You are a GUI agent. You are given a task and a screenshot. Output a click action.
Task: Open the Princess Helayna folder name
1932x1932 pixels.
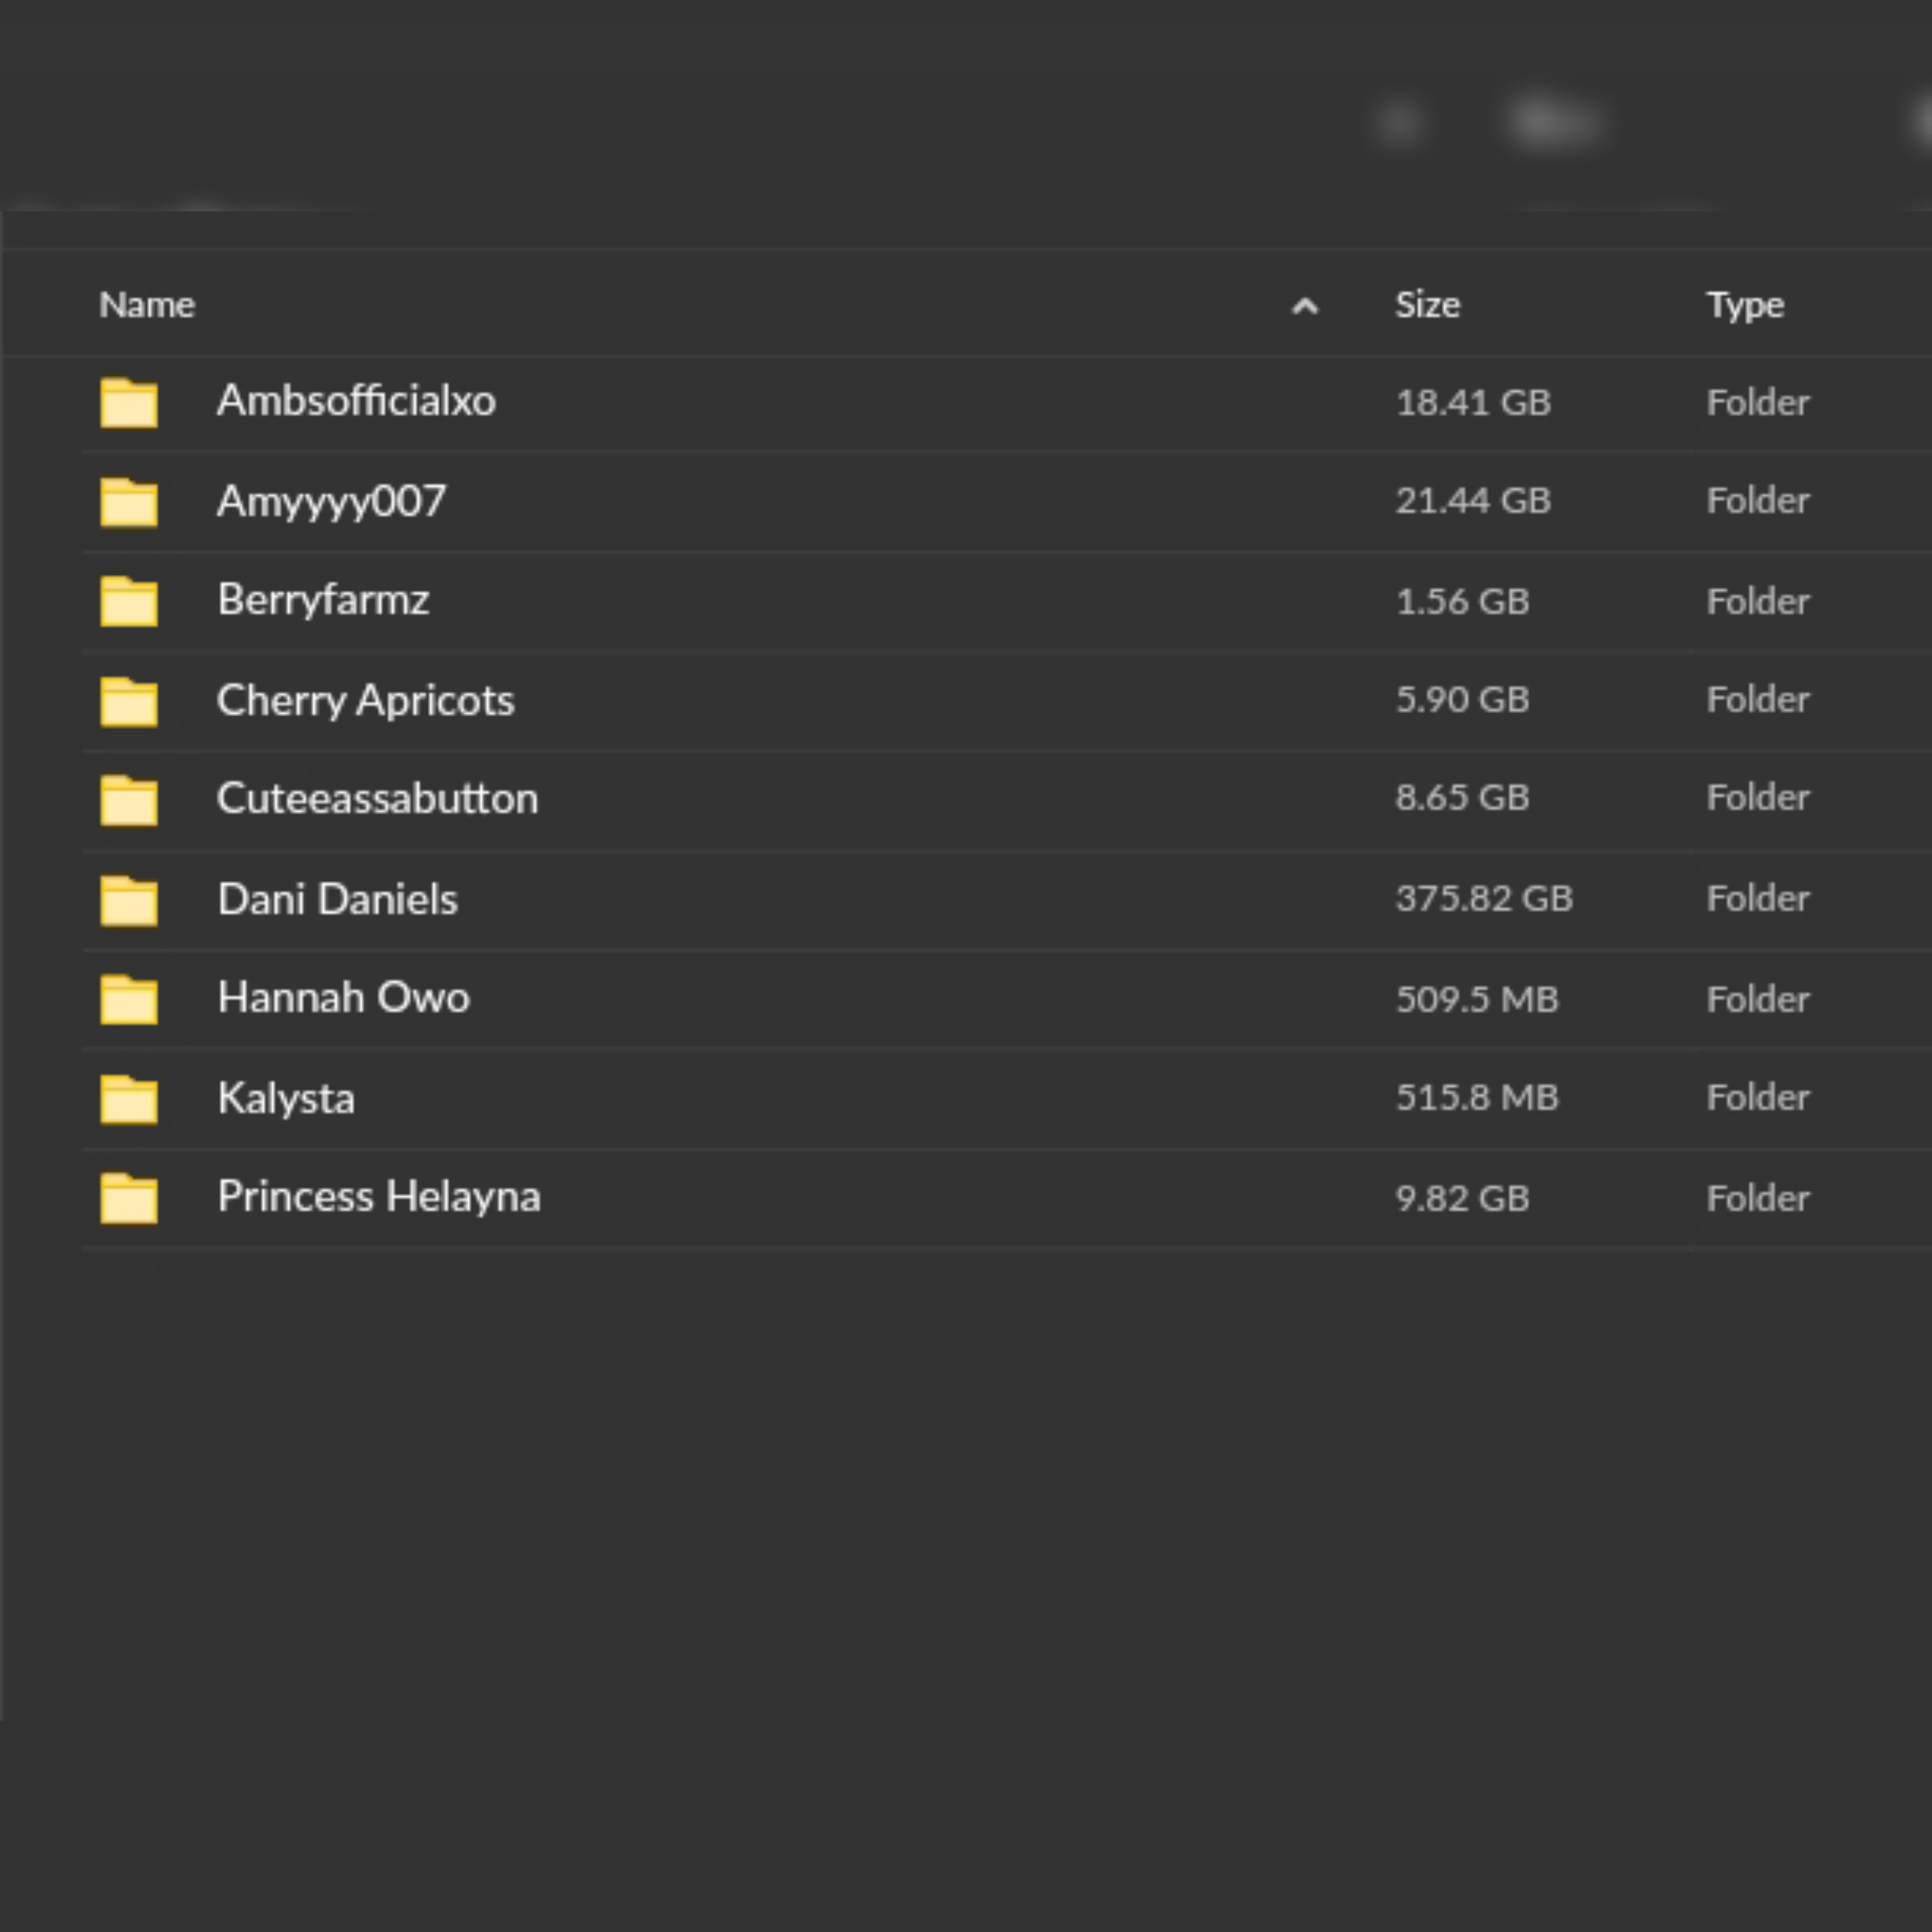[379, 1197]
